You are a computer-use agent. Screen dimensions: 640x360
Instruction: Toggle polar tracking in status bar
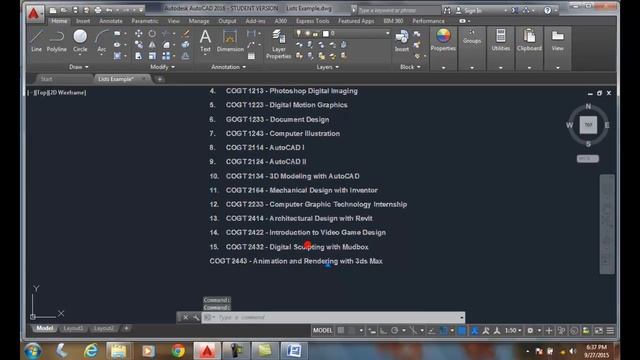point(395,331)
